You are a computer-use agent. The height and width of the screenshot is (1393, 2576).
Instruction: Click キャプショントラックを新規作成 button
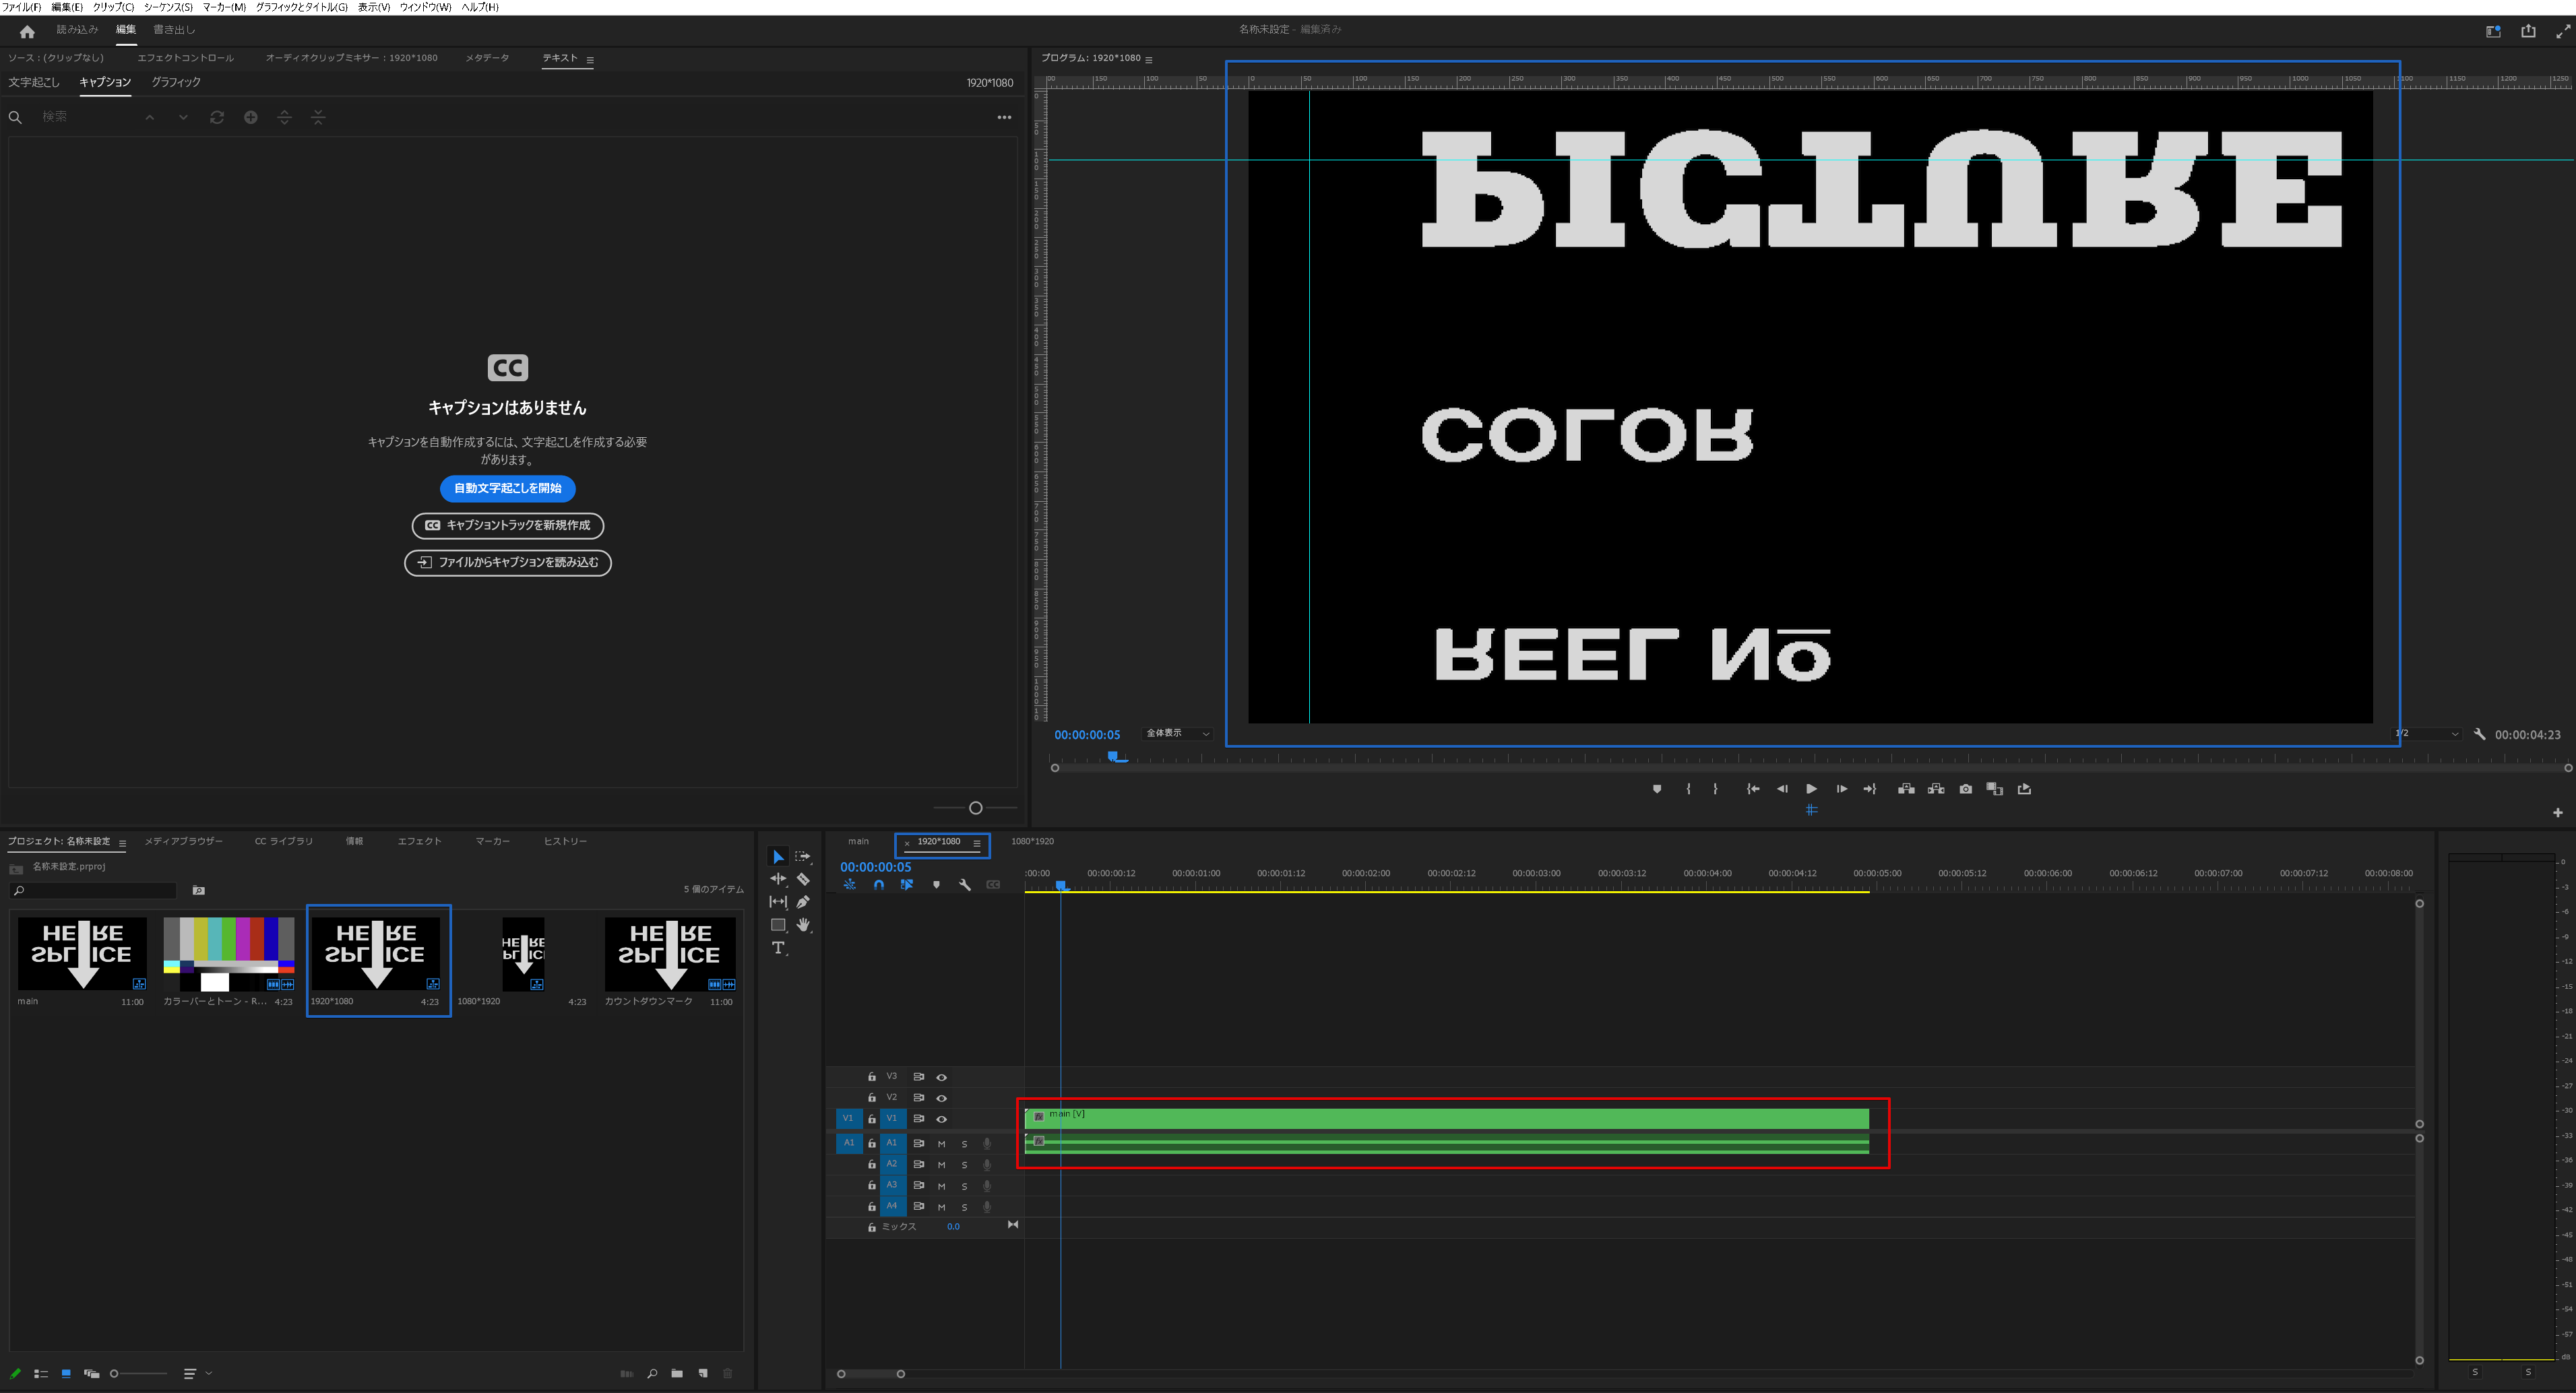click(x=507, y=525)
